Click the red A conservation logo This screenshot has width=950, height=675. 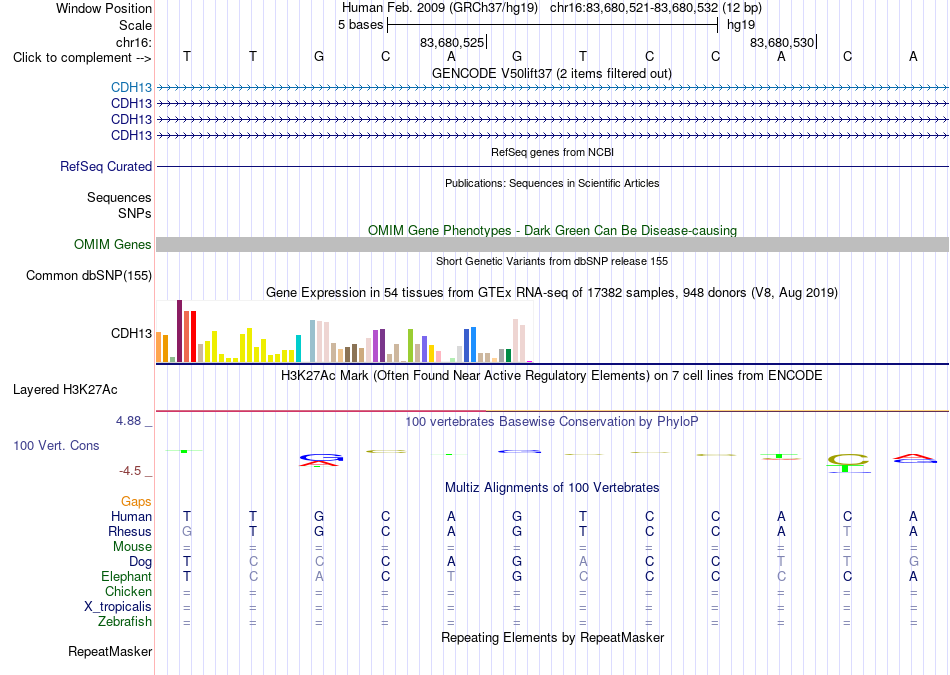[x=914, y=459]
